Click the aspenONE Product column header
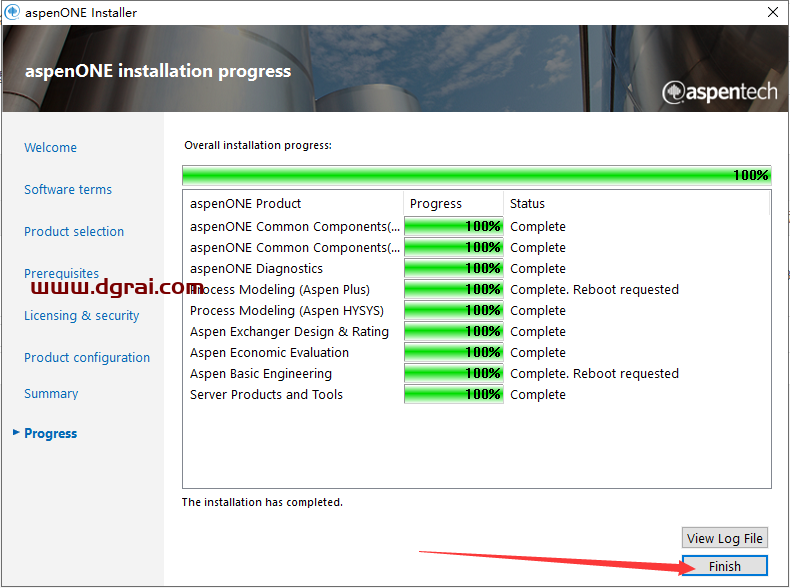 coord(245,204)
